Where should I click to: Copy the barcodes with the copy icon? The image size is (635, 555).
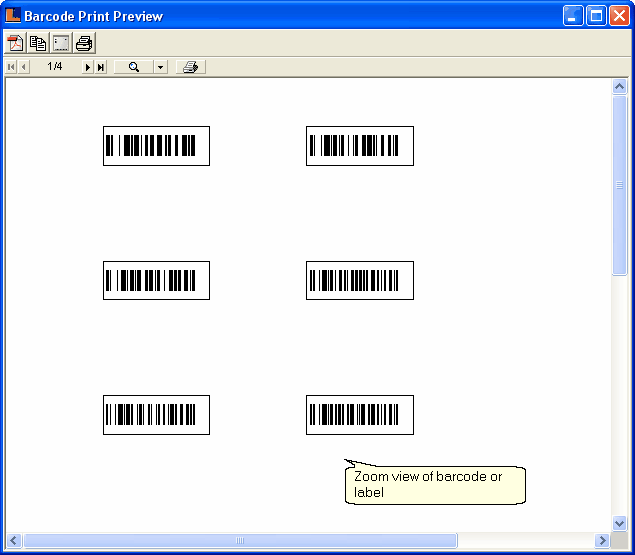38,43
